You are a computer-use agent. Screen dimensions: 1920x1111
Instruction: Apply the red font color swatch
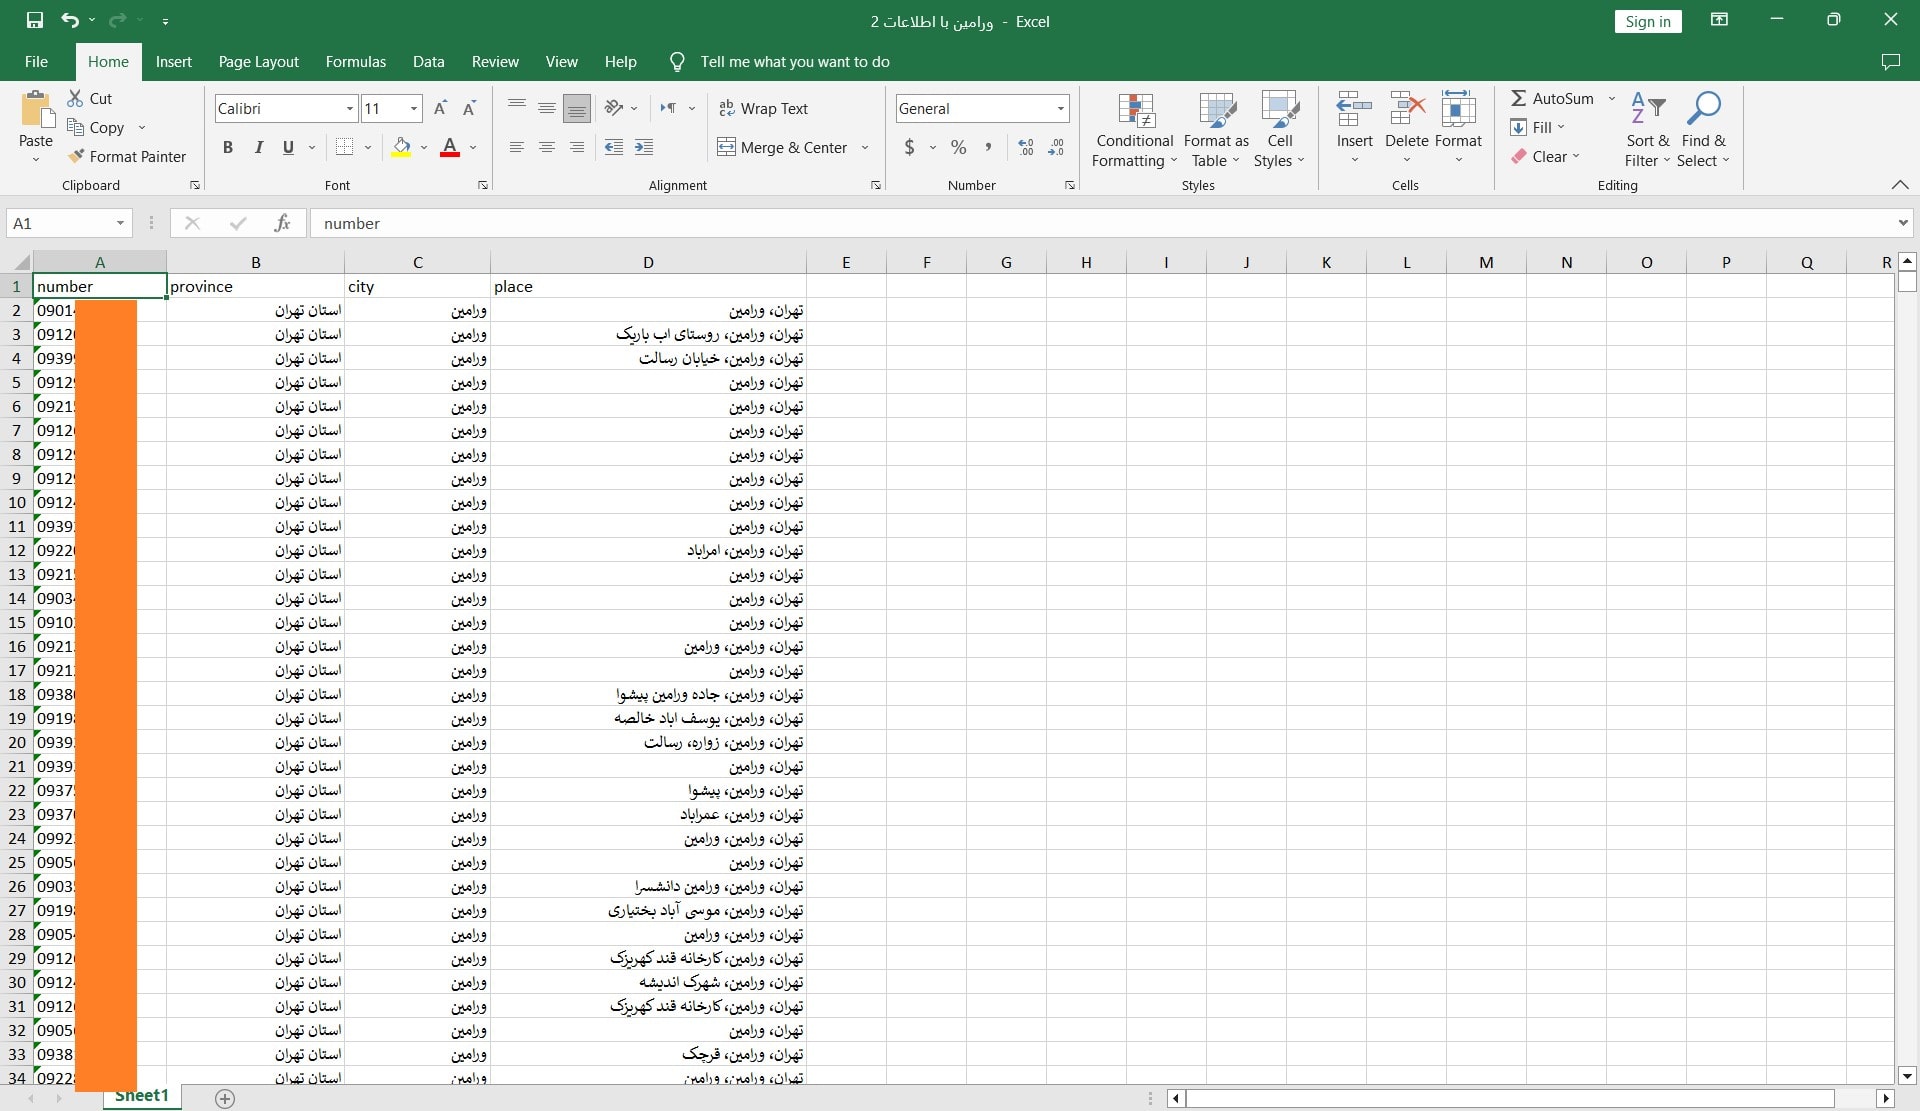tap(450, 147)
